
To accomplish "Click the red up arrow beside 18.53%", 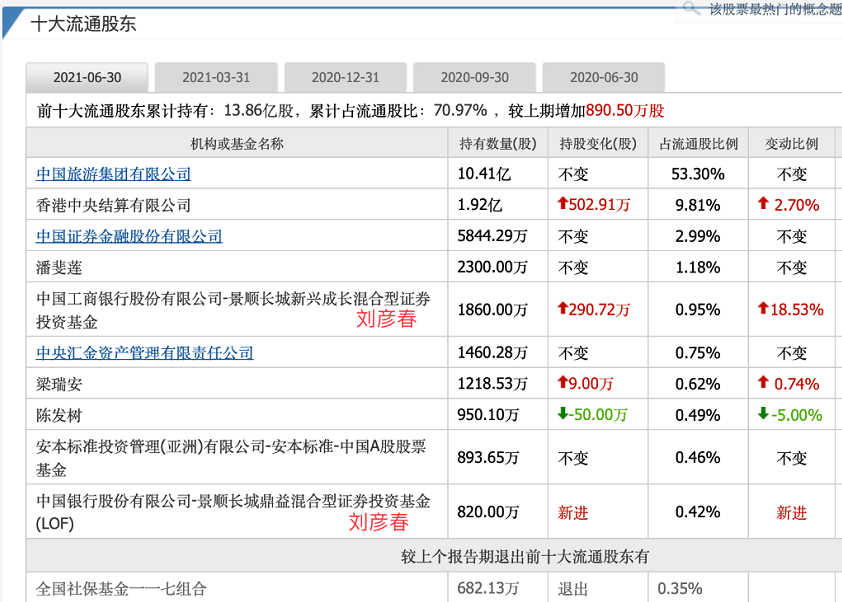I will 763,308.
